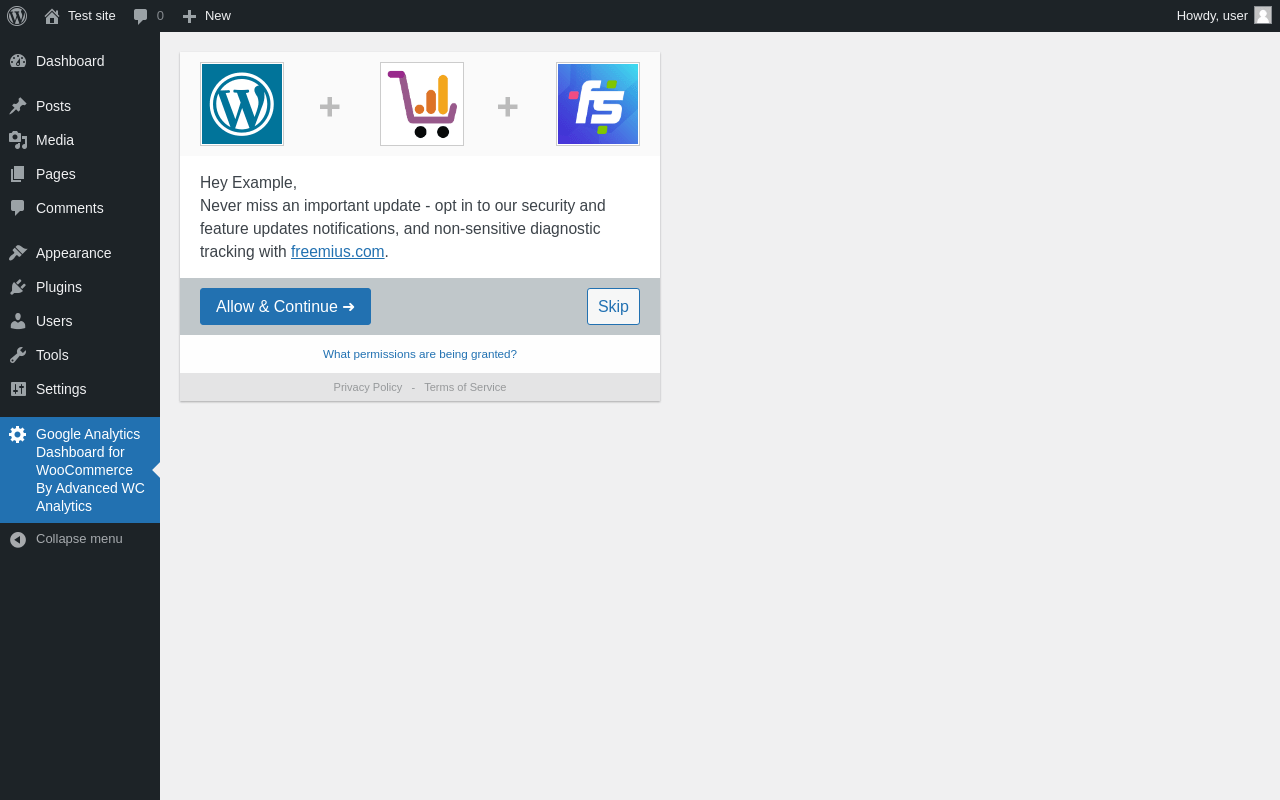Open the WordPress logo menu in admin bar

coord(17,16)
